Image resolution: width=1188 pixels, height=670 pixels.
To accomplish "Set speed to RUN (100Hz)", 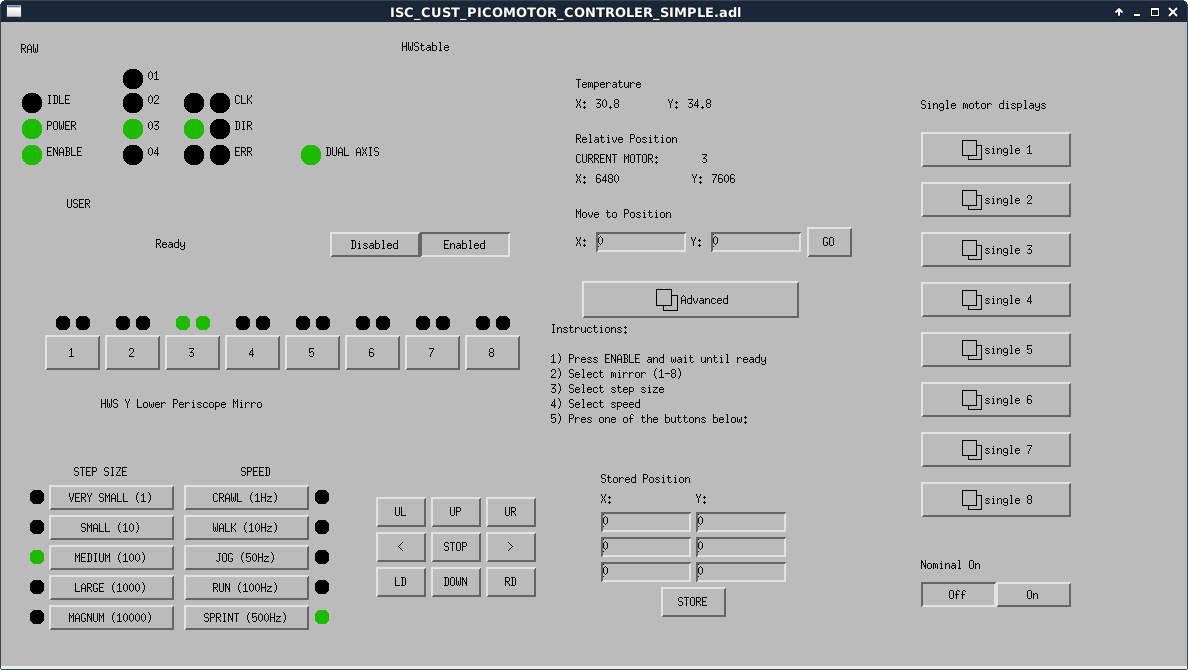I will pos(245,588).
